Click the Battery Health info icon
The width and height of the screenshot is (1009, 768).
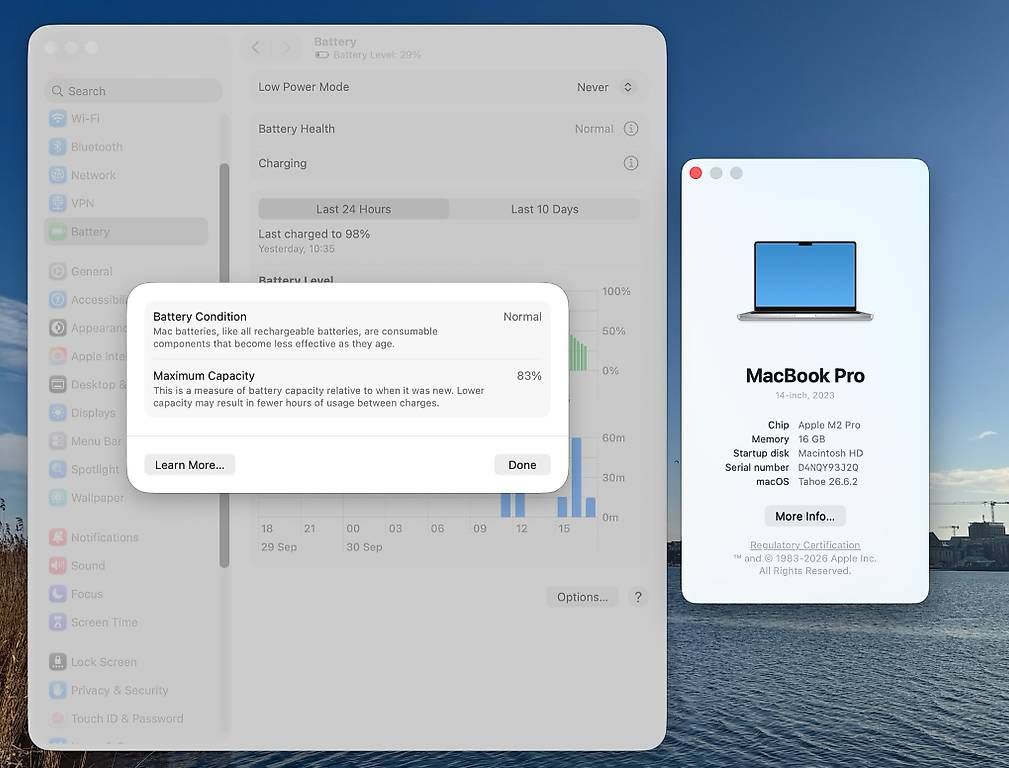pos(631,129)
